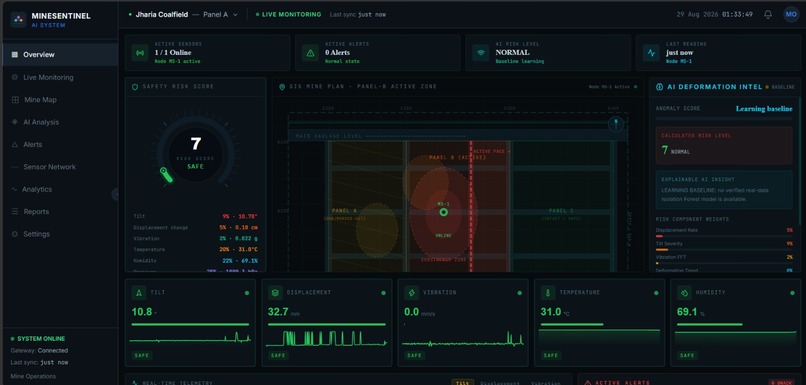Image resolution: width=806 pixels, height=385 pixels.
Task: Click the Safety Risk Score shield icon
Action: (x=135, y=87)
